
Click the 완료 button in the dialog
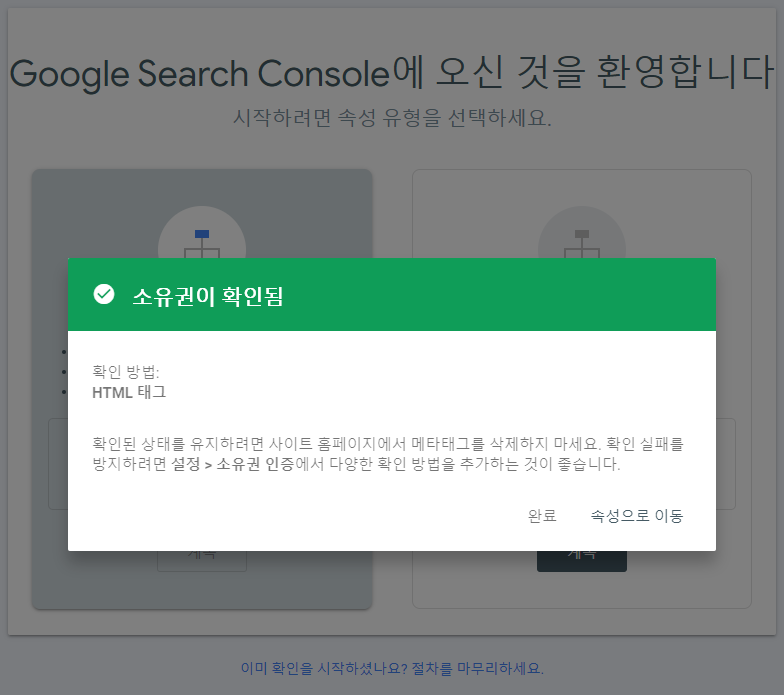(x=542, y=516)
